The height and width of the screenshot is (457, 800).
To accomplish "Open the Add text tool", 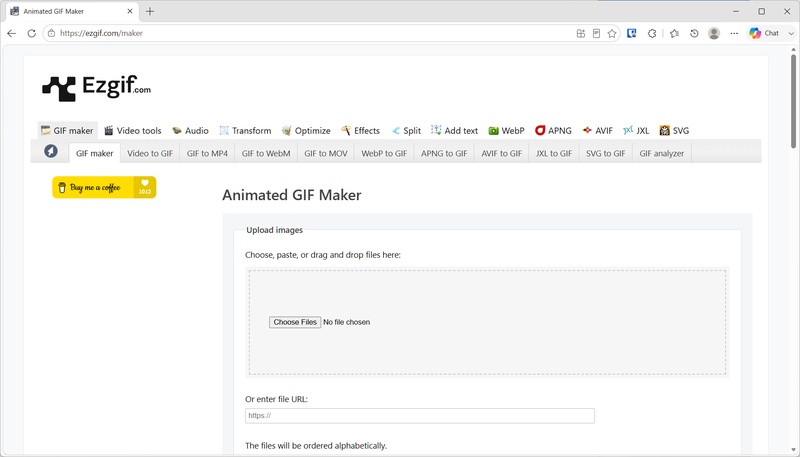I will pyautogui.click(x=455, y=131).
